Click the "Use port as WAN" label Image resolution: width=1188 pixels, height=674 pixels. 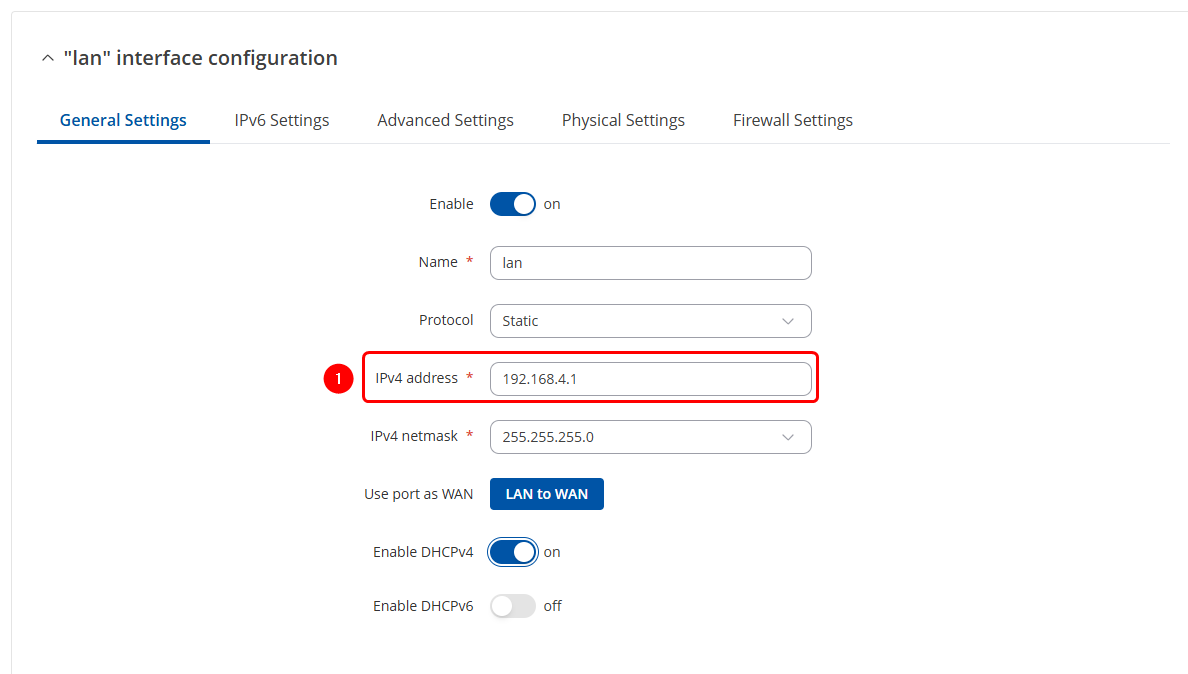pyautogui.click(x=419, y=494)
